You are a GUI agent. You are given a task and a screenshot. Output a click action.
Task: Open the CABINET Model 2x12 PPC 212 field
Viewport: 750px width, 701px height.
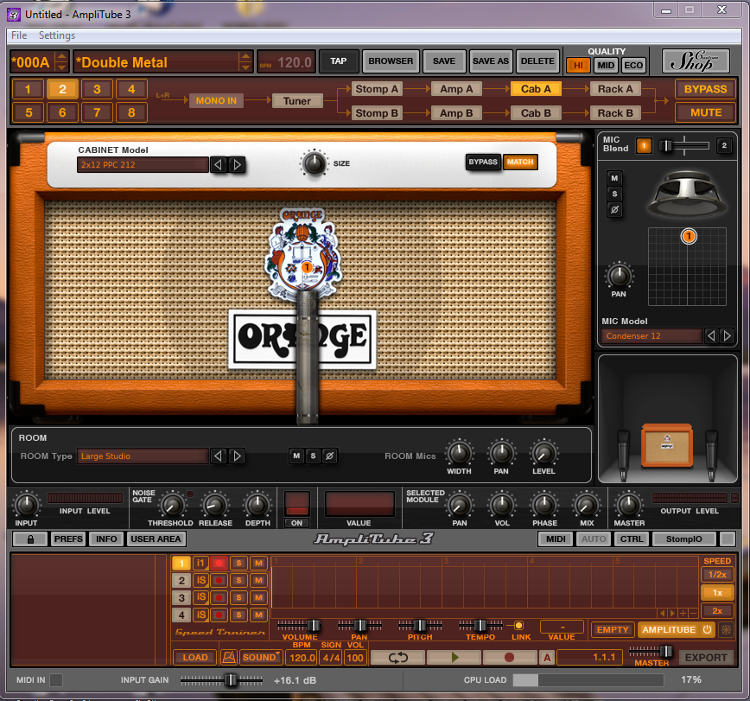[x=143, y=165]
